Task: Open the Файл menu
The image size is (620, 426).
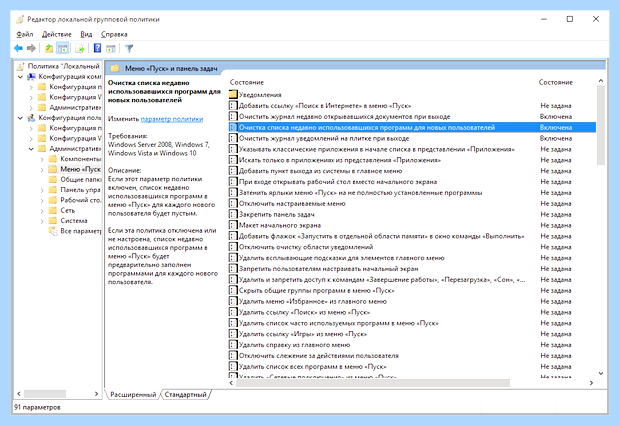Action: [x=25, y=34]
